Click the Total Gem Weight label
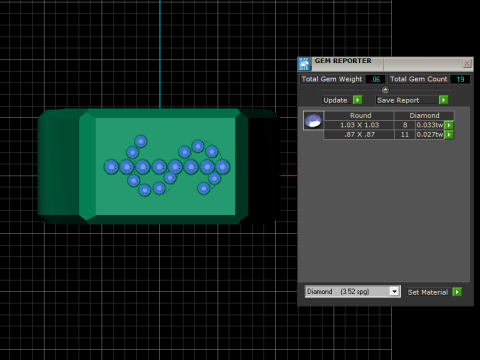This screenshot has height=360, width=480. 332,79
